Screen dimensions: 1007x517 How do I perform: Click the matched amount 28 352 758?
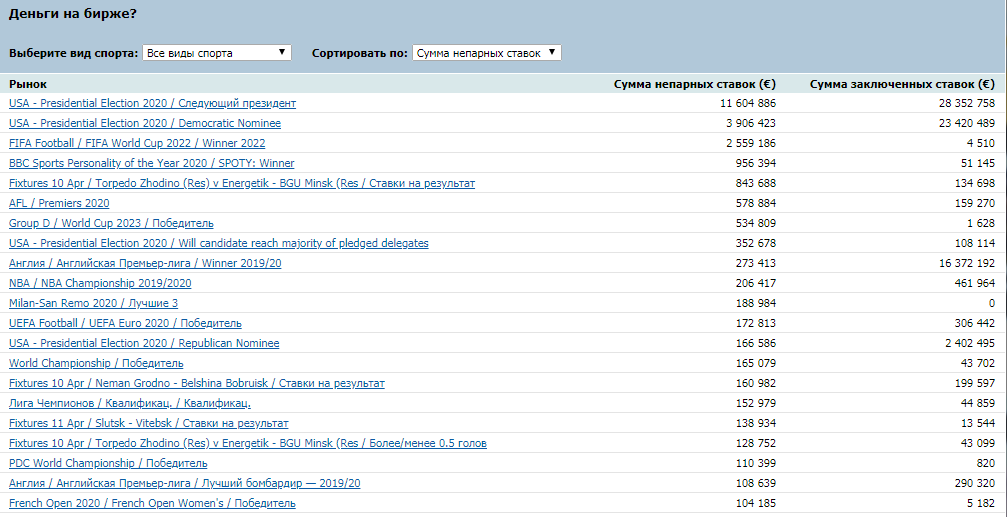click(966, 103)
